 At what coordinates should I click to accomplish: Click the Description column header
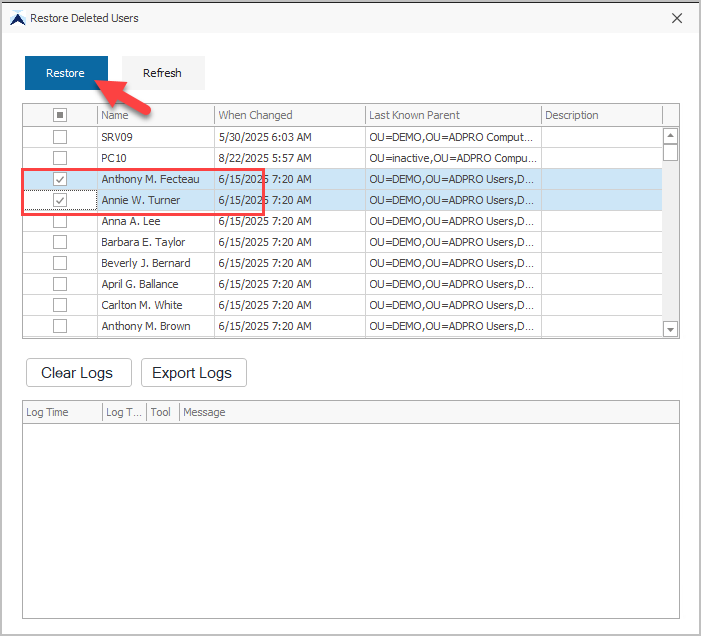pos(600,115)
